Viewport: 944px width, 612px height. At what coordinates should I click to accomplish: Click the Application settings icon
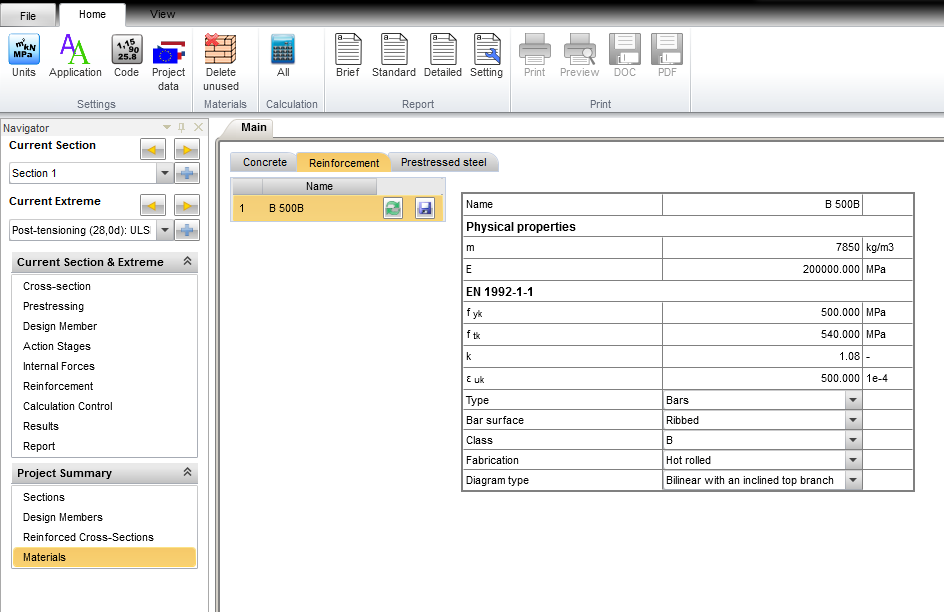(x=75, y=55)
